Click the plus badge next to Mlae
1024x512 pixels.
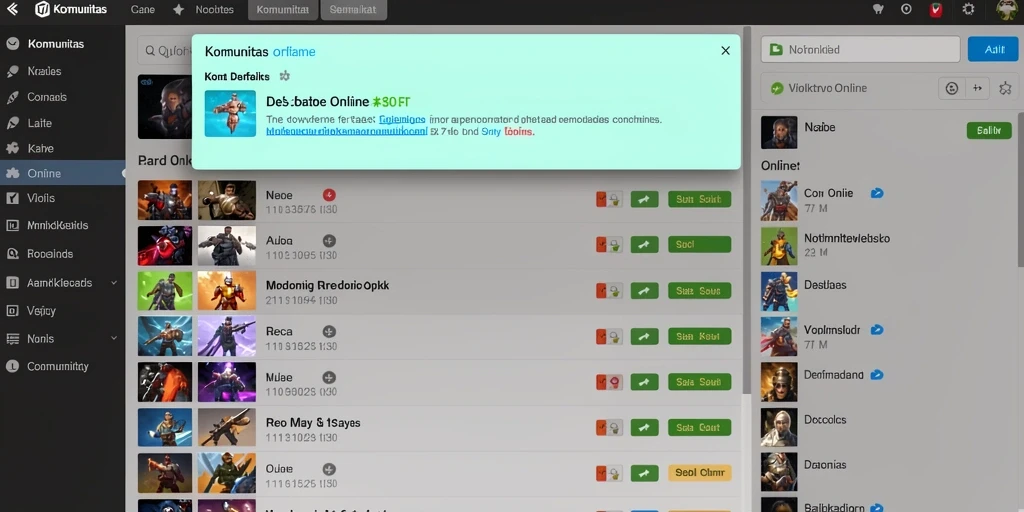pos(329,377)
